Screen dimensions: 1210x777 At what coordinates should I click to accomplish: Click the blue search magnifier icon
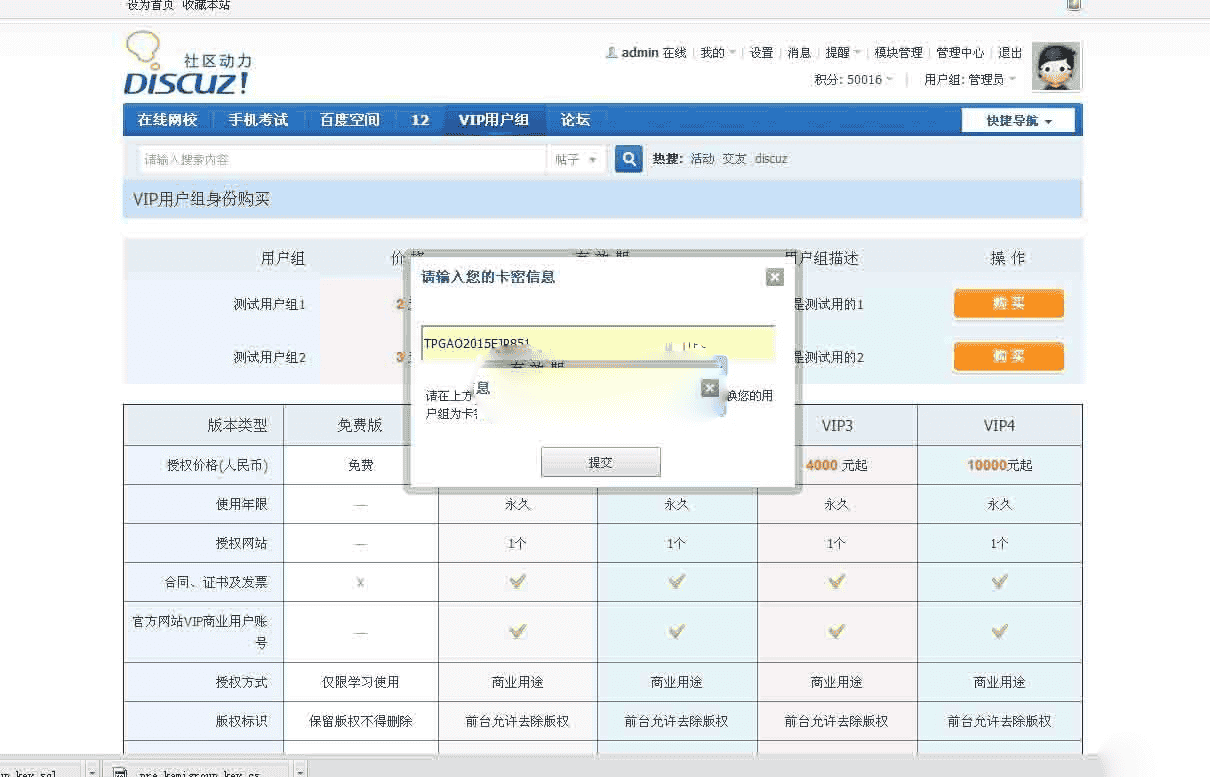click(x=628, y=159)
